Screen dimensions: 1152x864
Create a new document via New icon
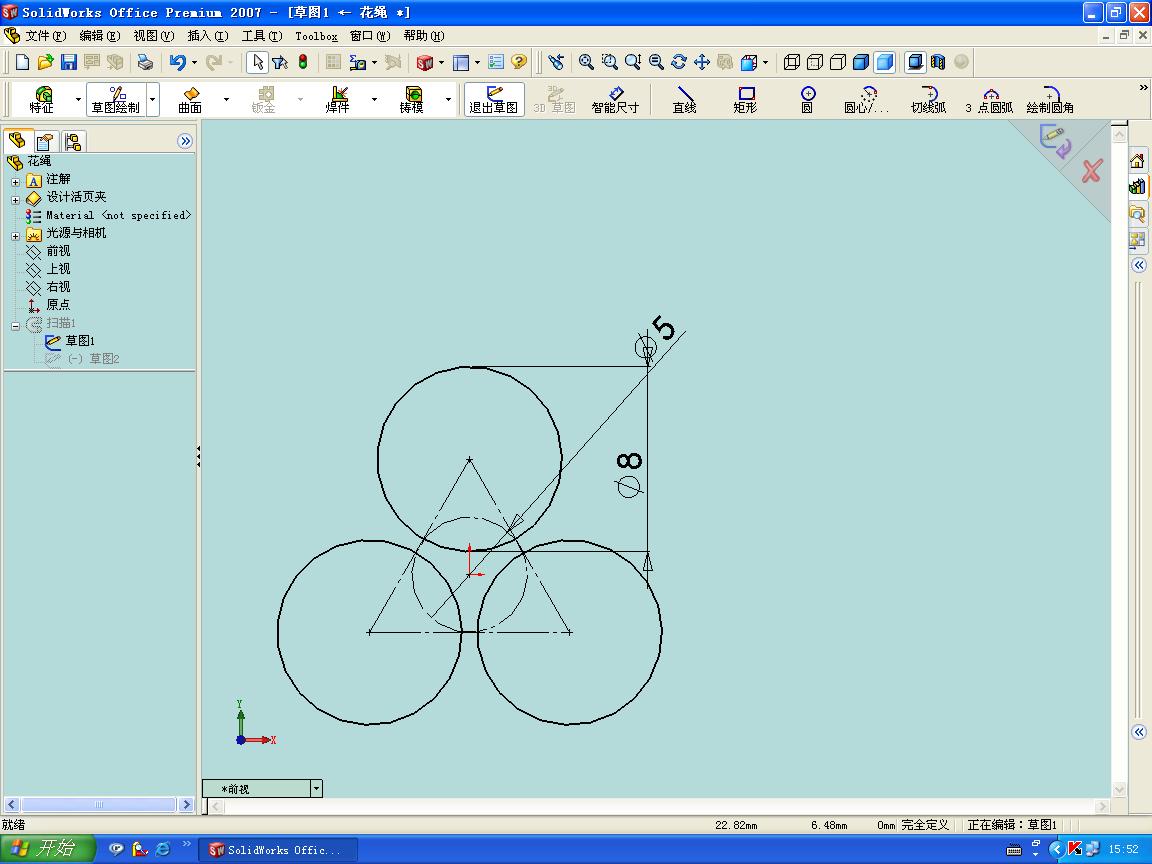(x=22, y=62)
